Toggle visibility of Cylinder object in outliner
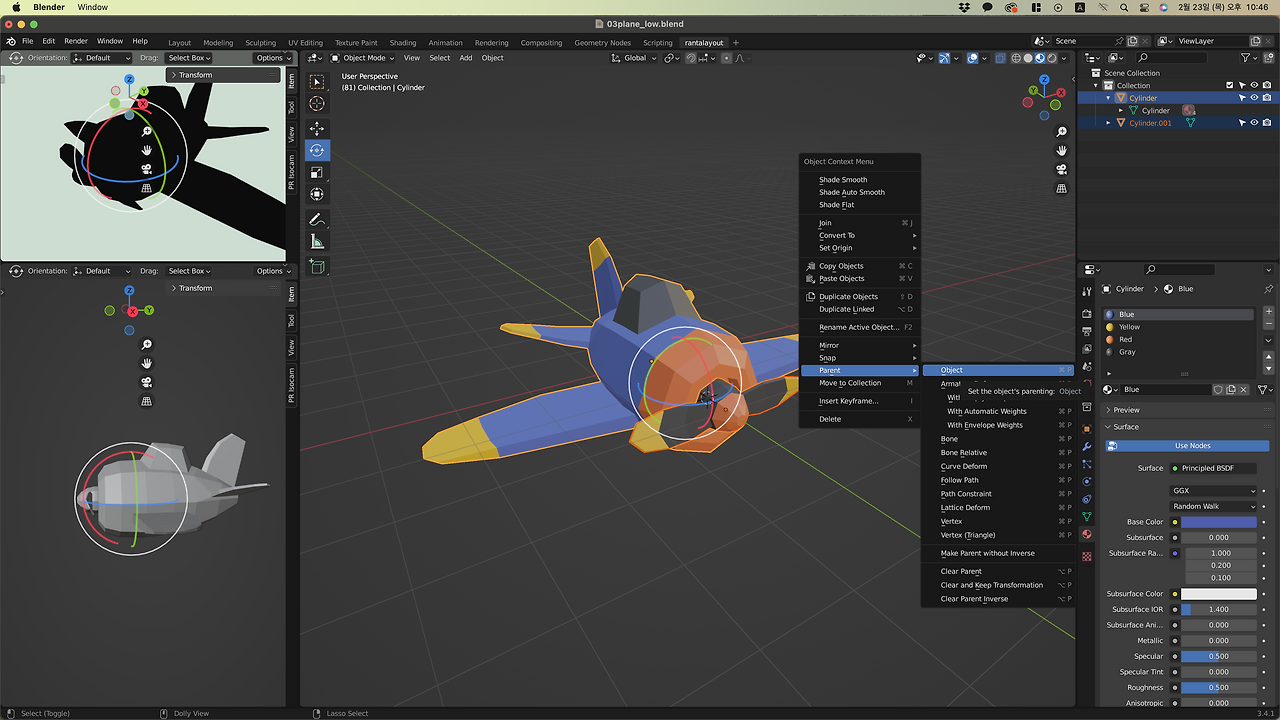 1254,98
